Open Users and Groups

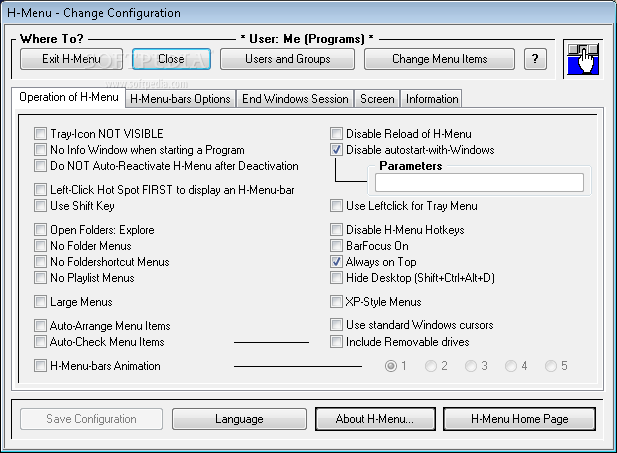(x=288, y=59)
